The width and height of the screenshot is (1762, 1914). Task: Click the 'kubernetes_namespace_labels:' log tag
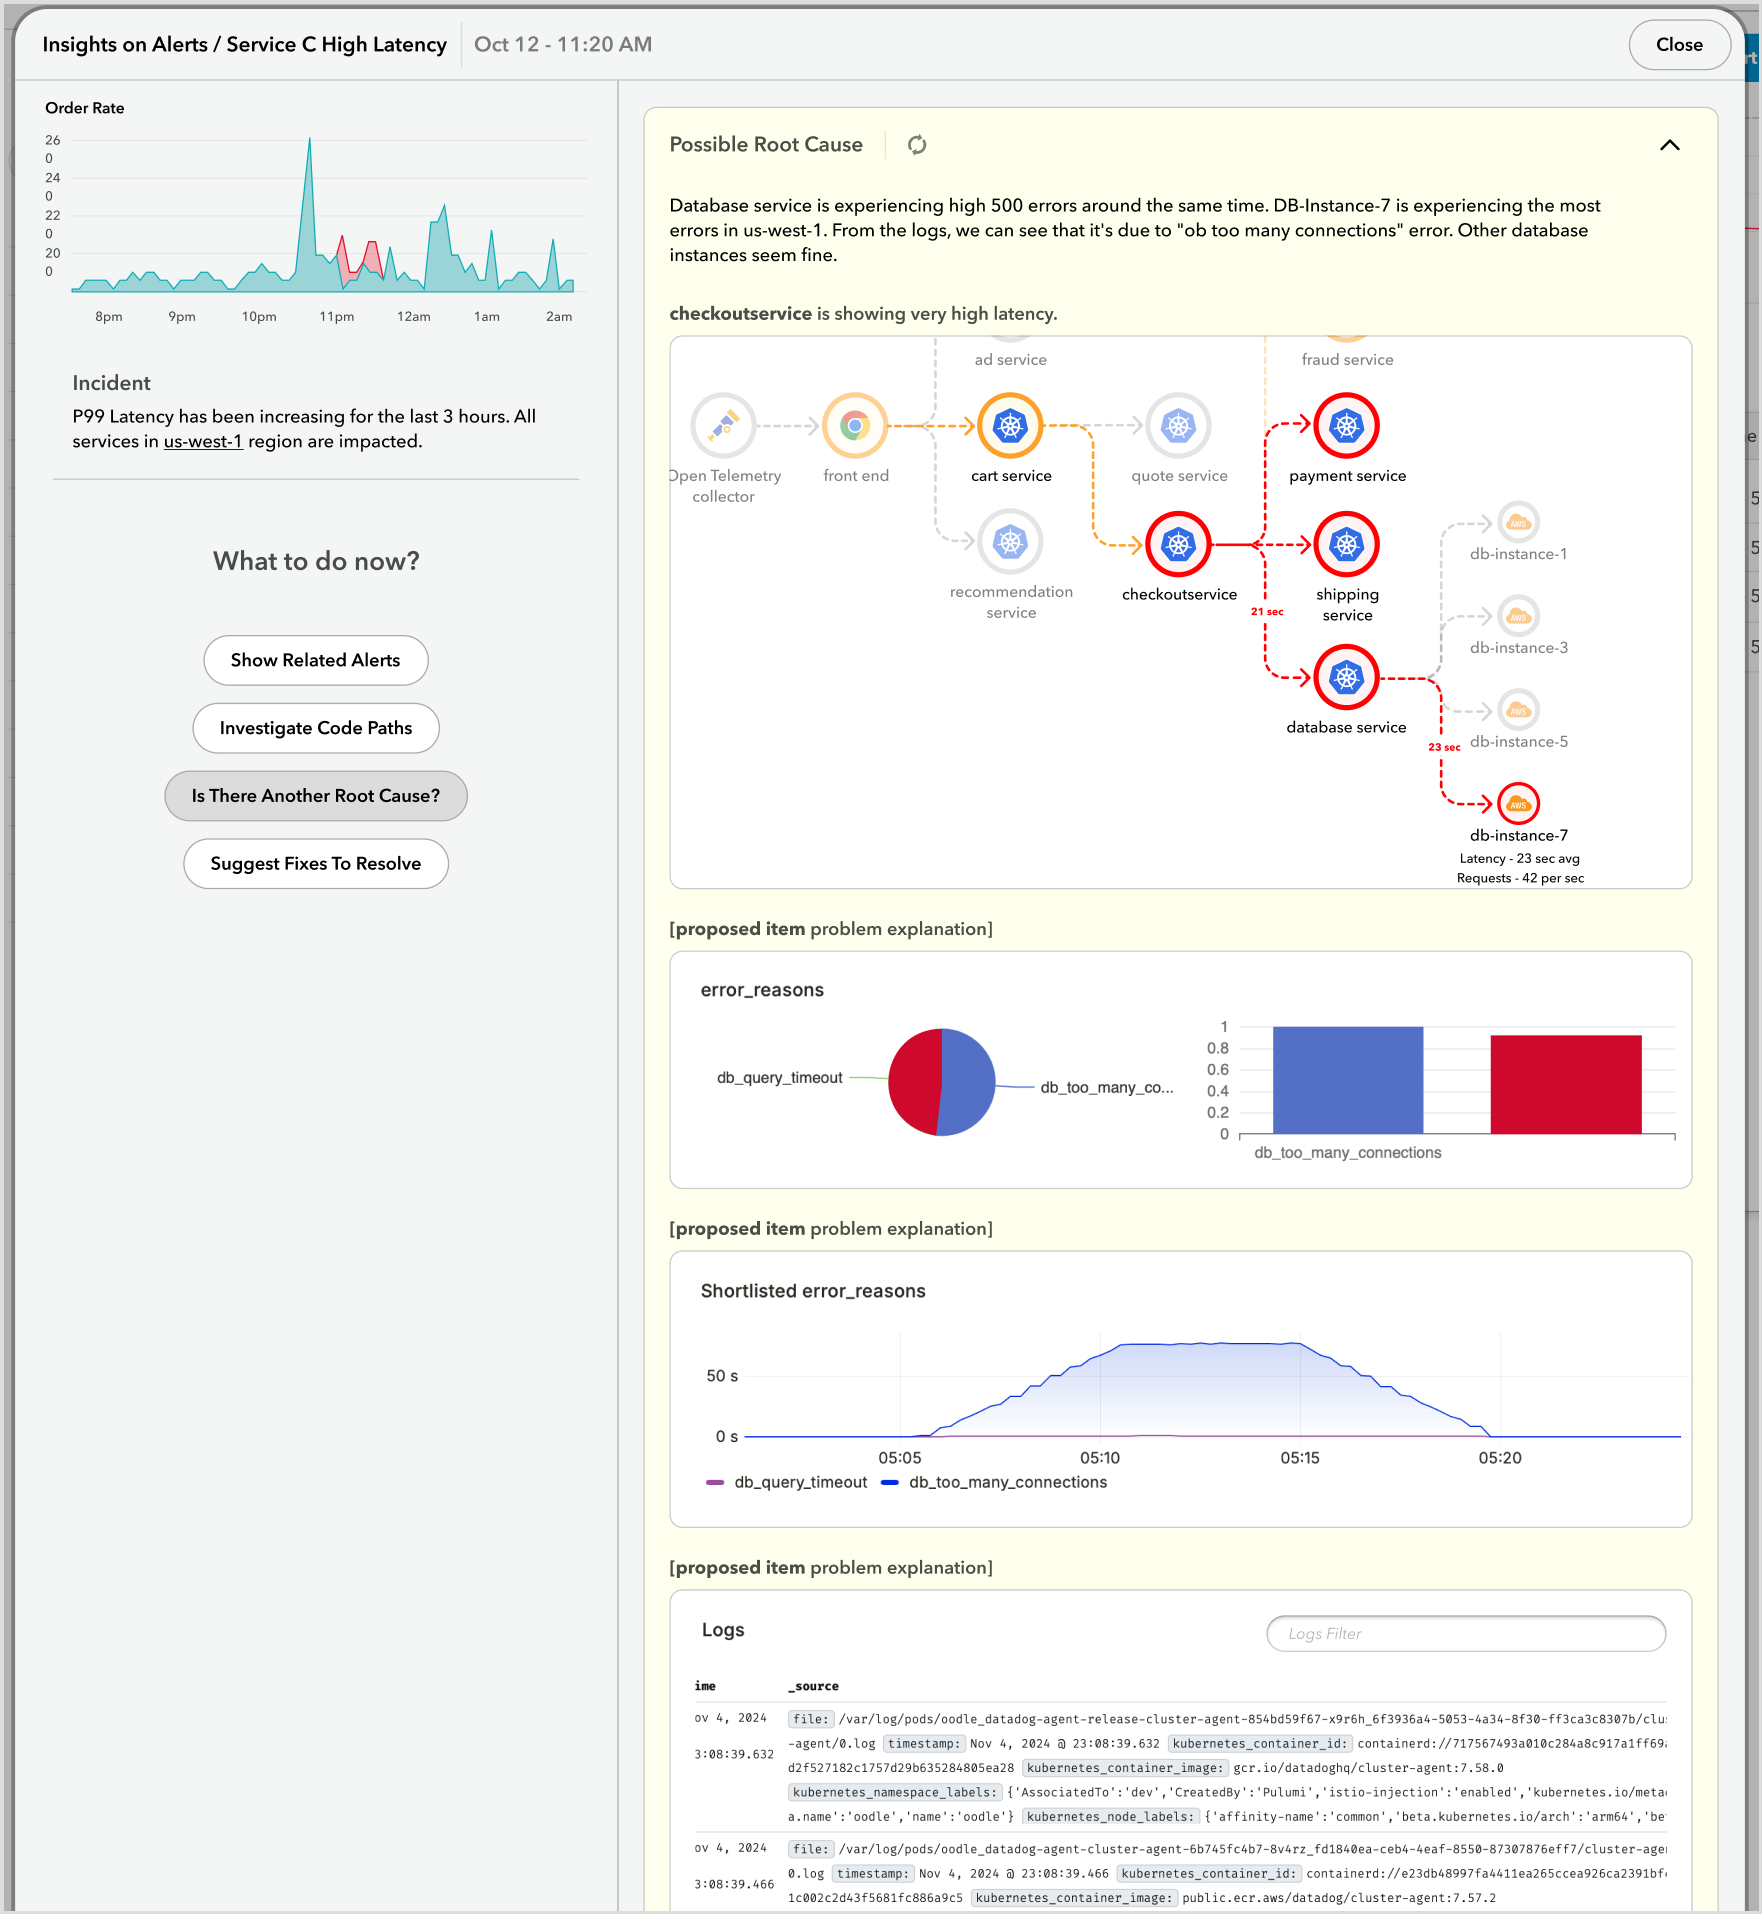point(894,1792)
